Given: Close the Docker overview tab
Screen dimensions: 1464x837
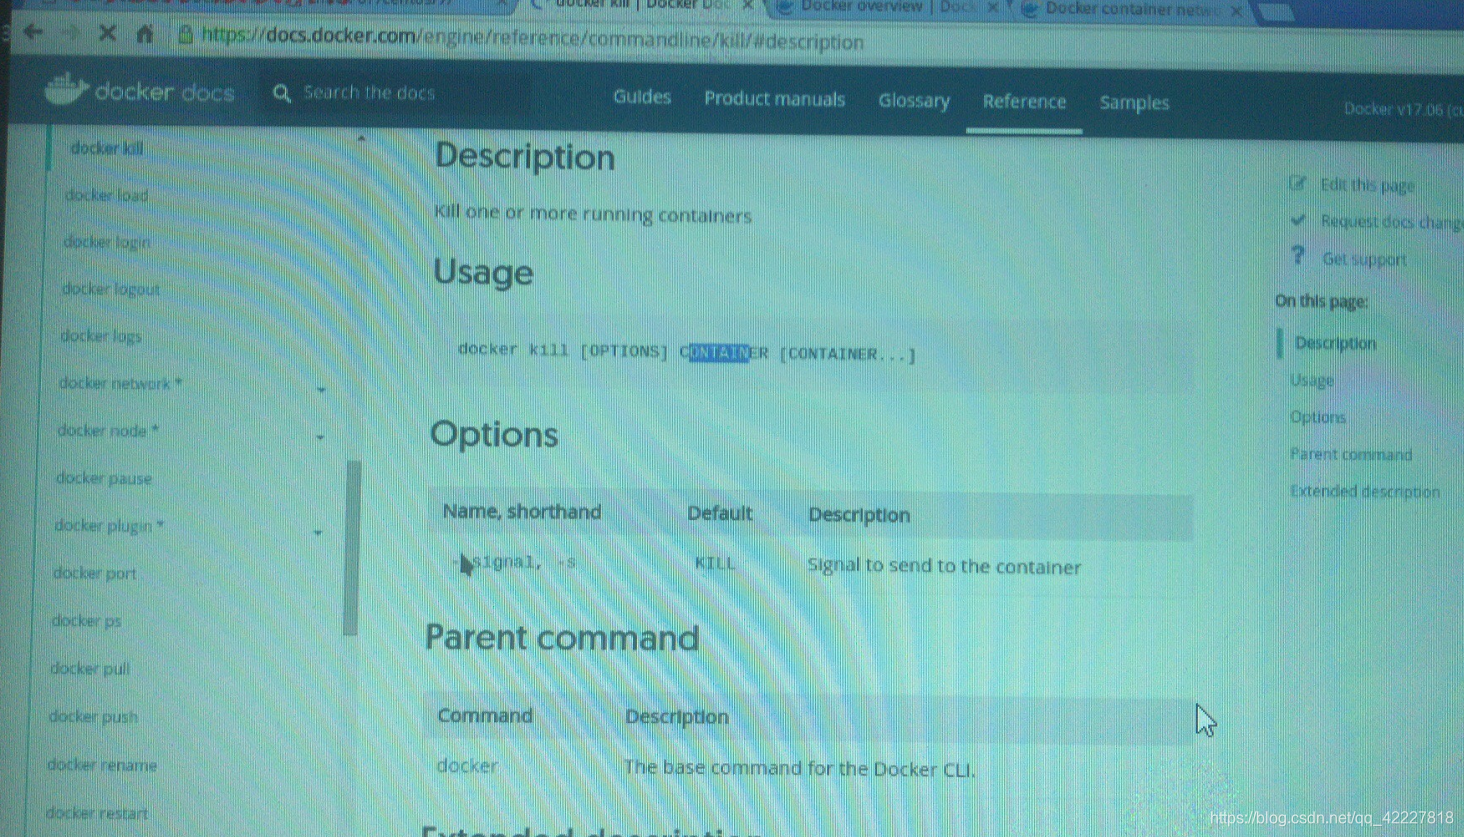Looking at the screenshot, I should [x=992, y=8].
